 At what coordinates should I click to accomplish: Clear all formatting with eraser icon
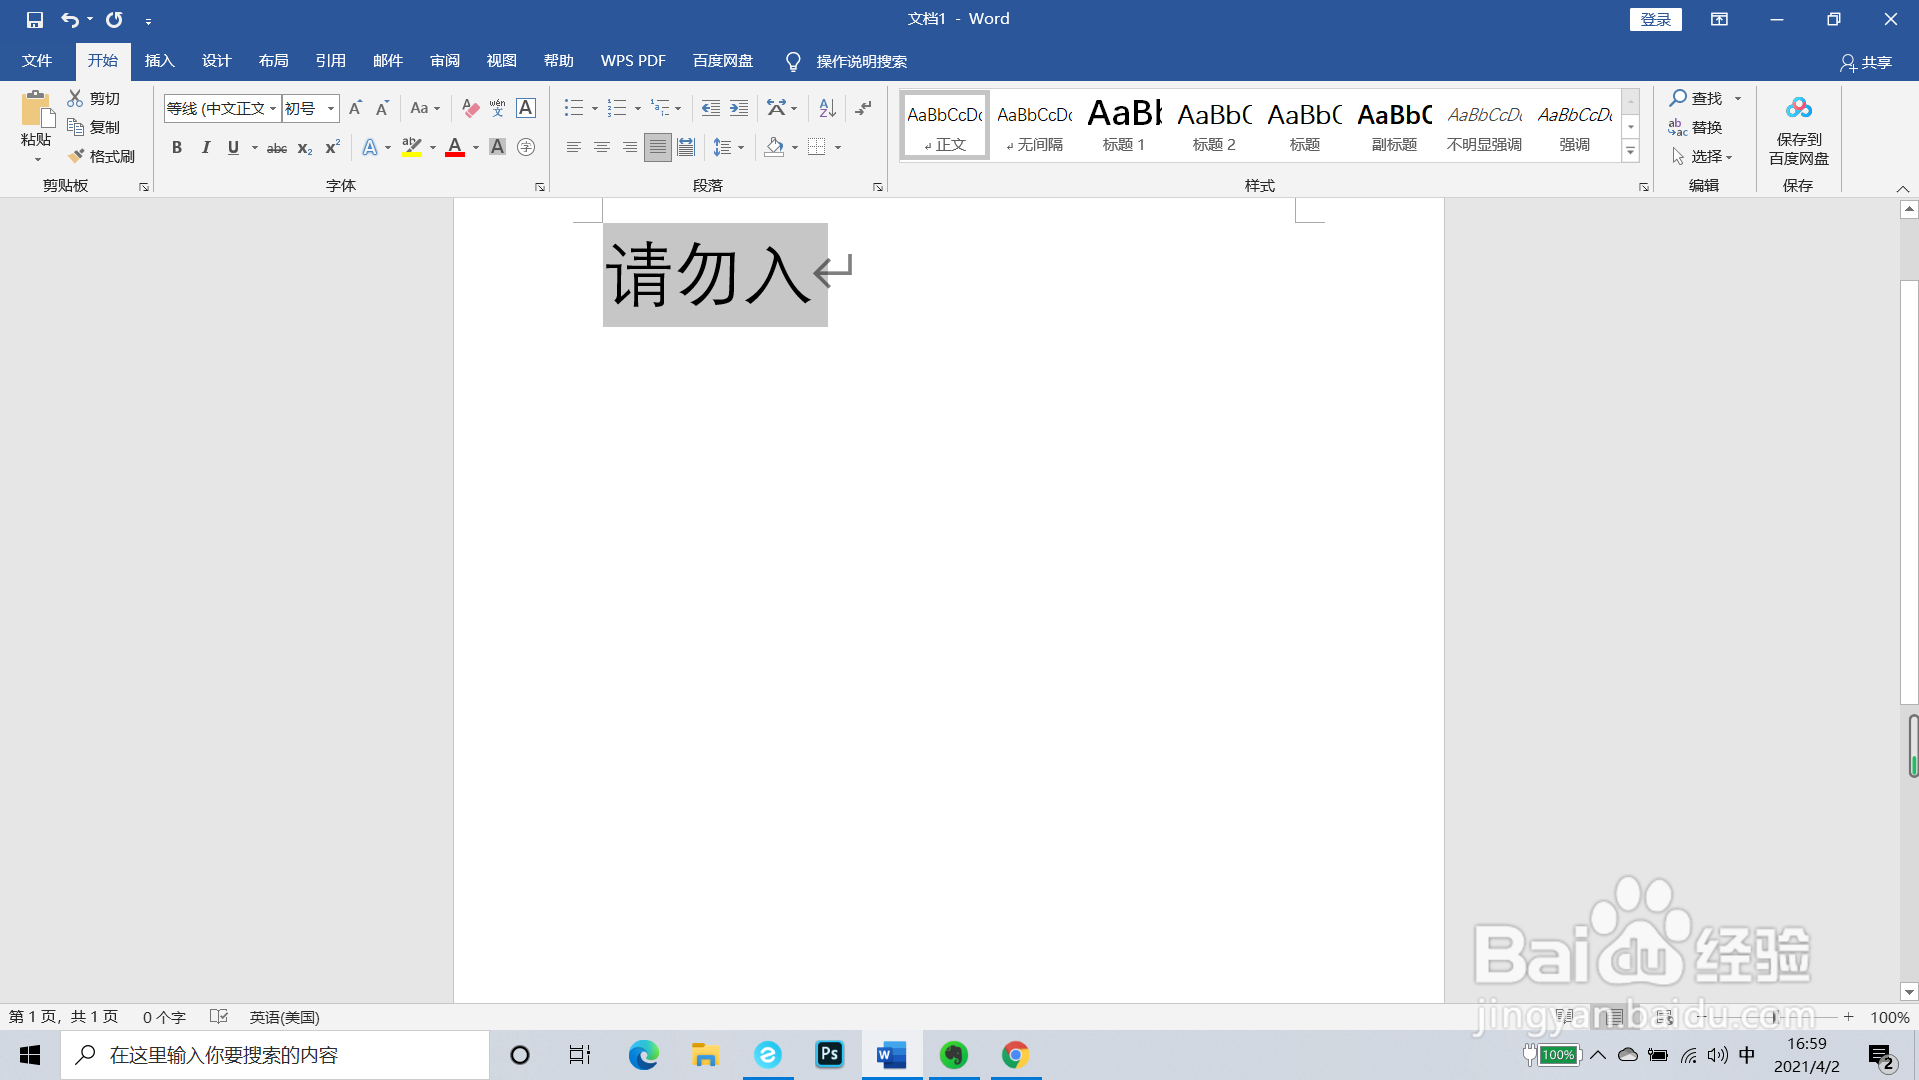(x=470, y=108)
